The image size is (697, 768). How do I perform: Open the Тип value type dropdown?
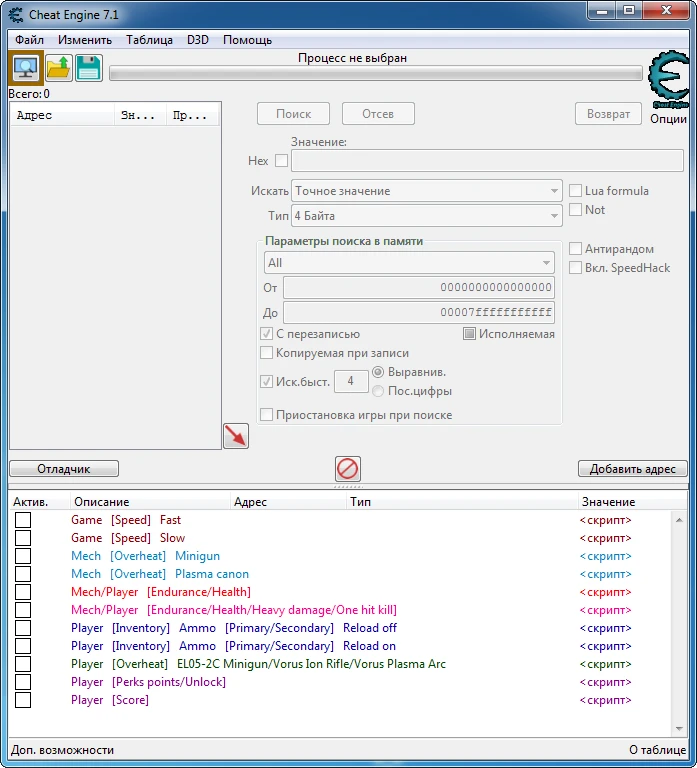click(427, 216)
